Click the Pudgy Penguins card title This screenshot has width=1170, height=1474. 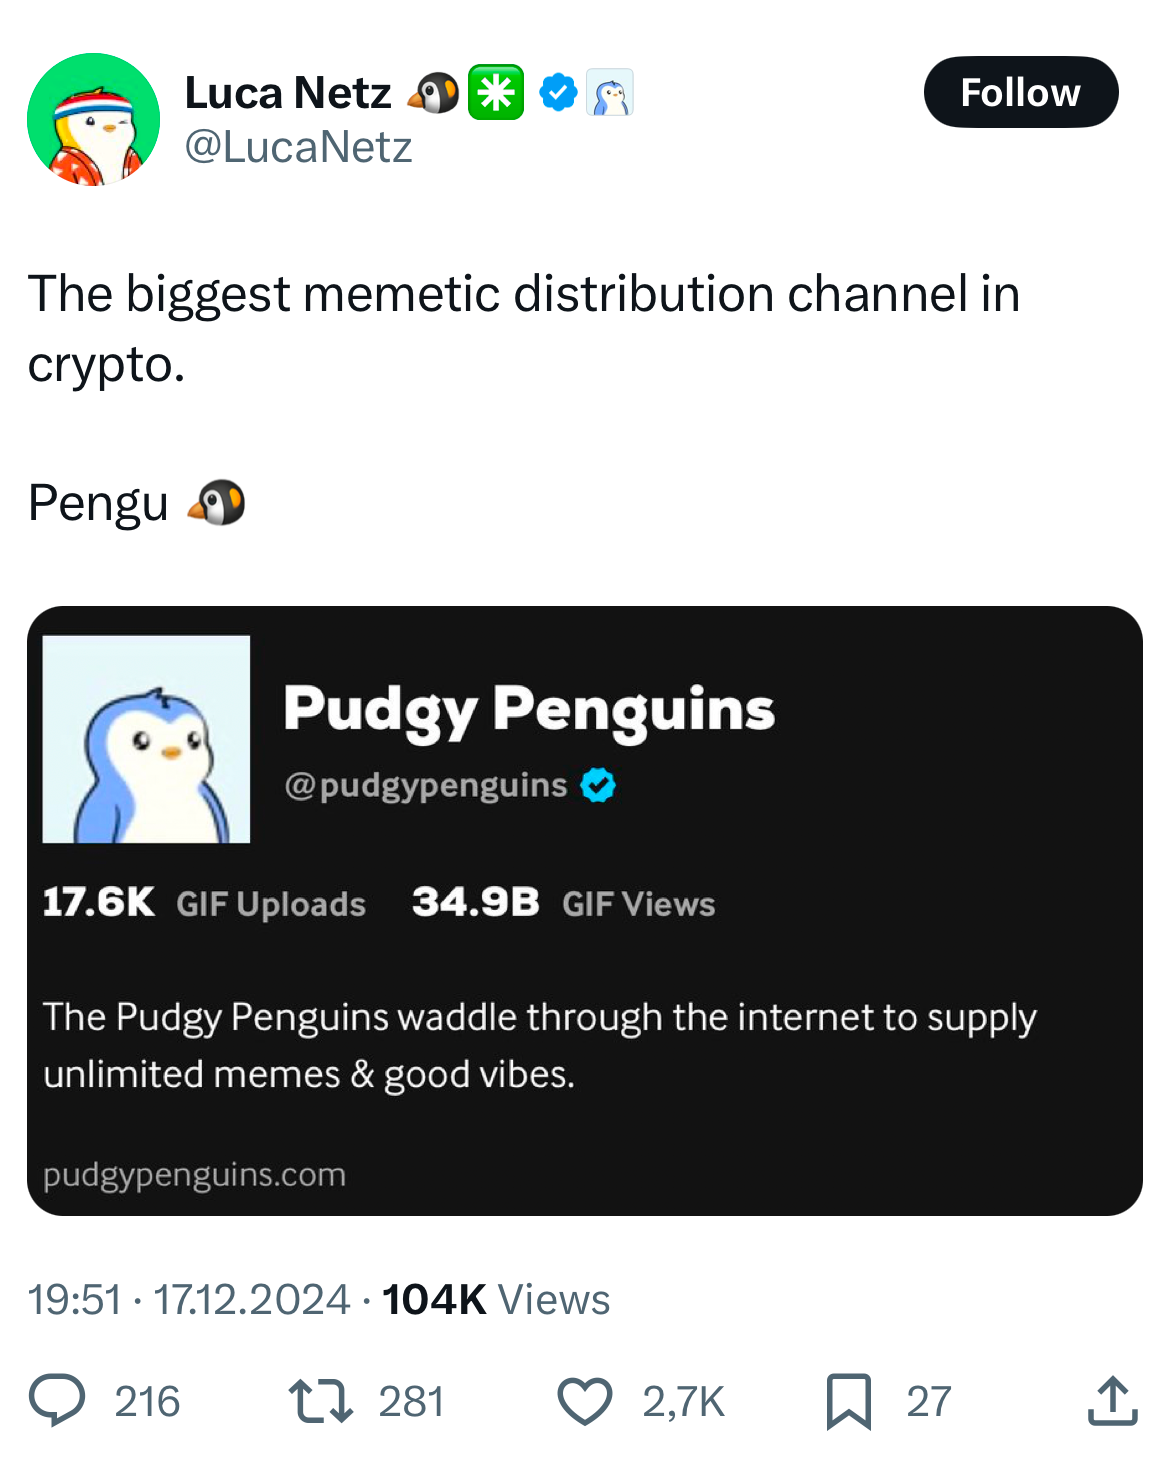pyautogui.click(x=529, y=709)
